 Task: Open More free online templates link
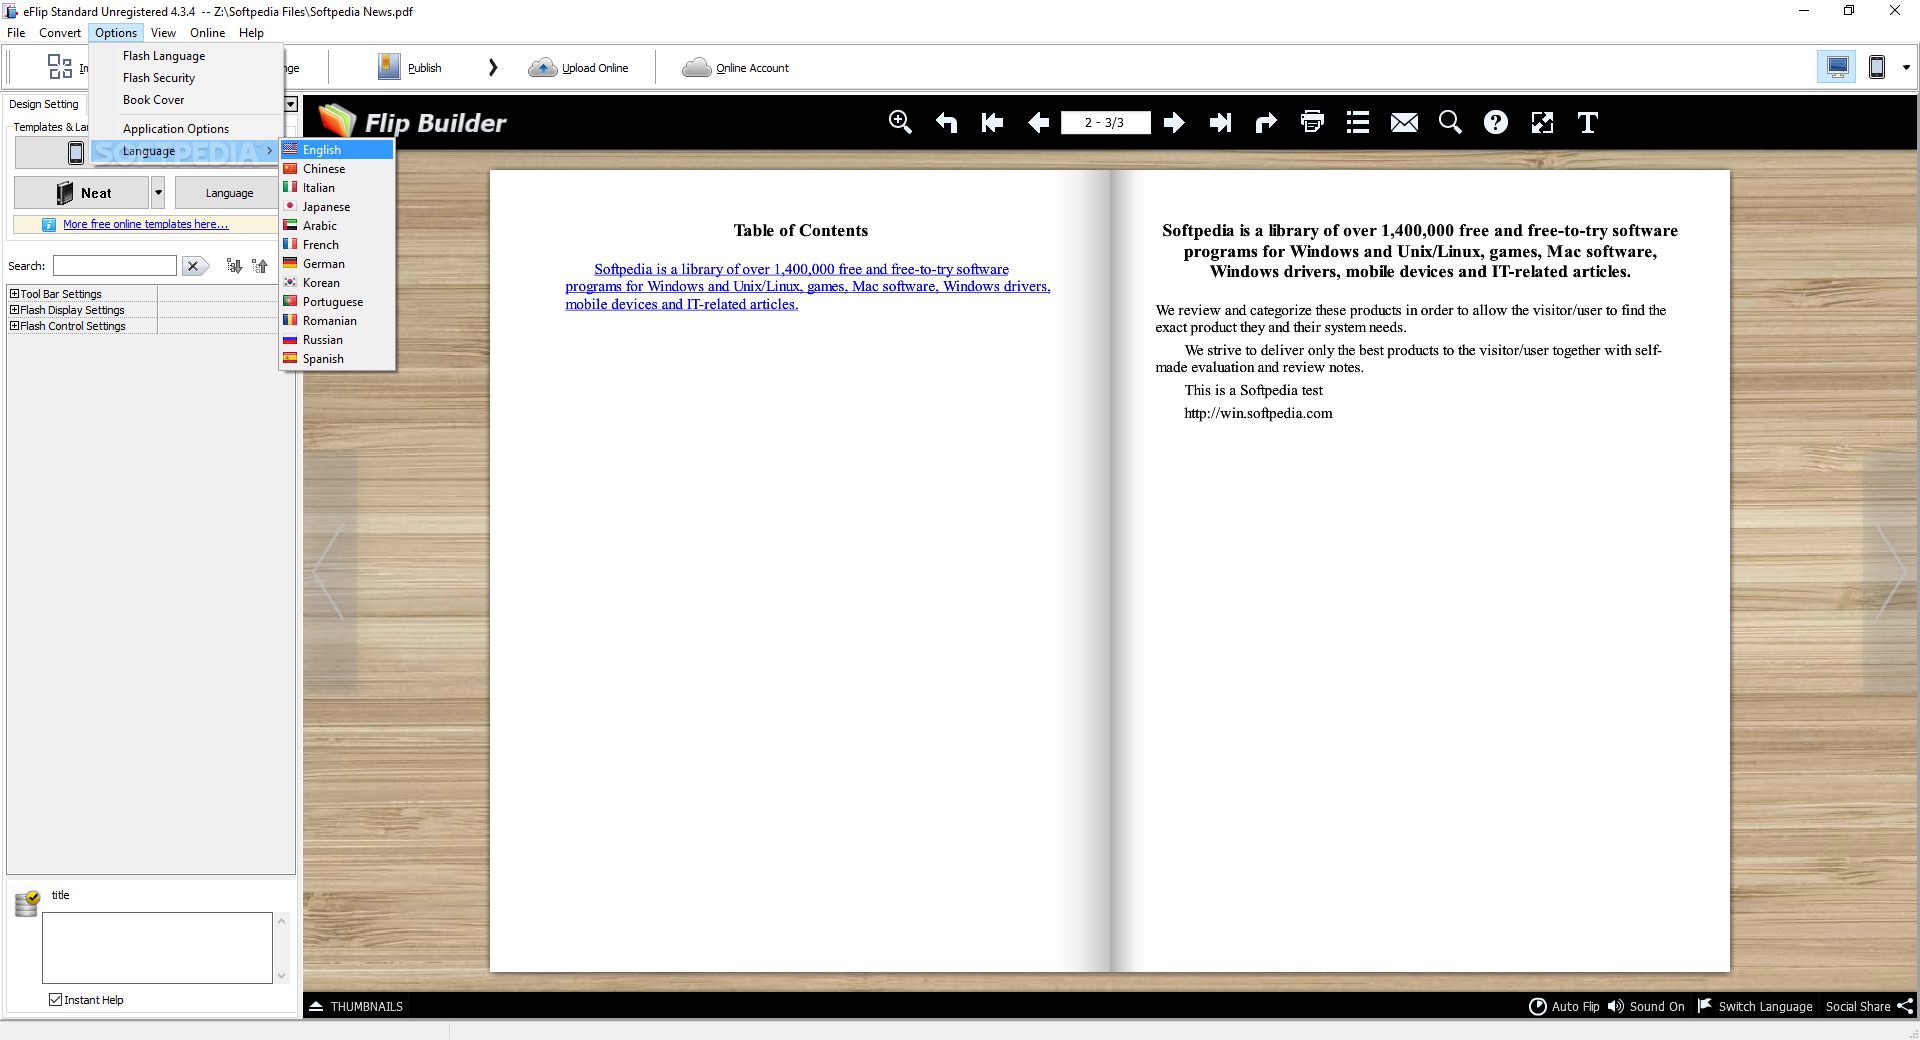(145, 224)
